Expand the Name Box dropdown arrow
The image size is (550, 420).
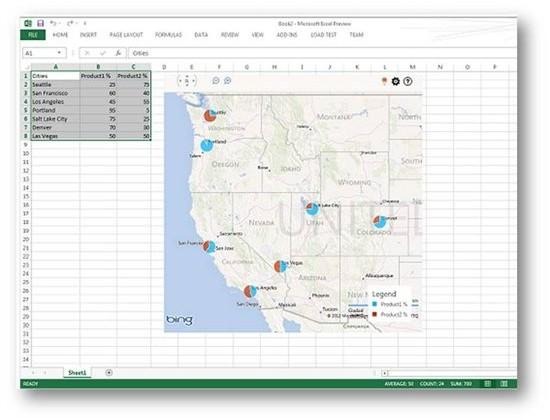[x=59, y=53]
